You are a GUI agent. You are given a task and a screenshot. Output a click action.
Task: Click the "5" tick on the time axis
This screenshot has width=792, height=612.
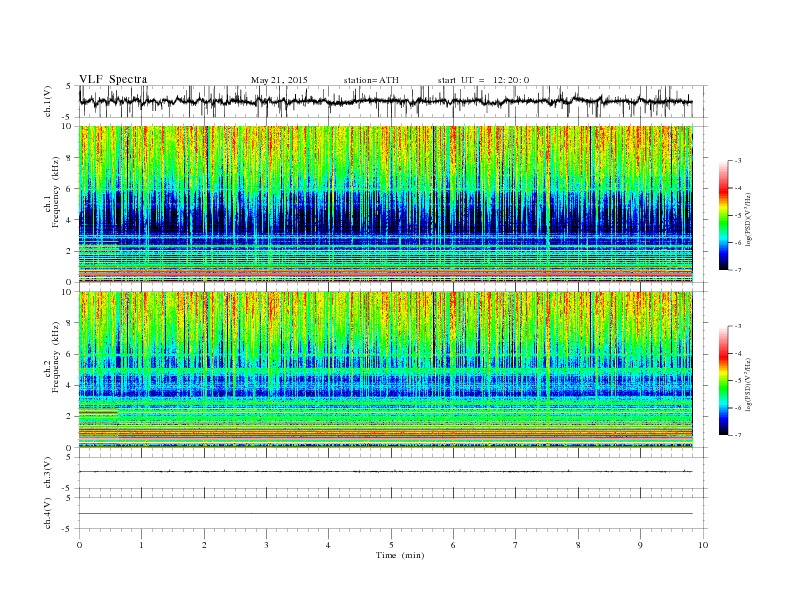391,545
